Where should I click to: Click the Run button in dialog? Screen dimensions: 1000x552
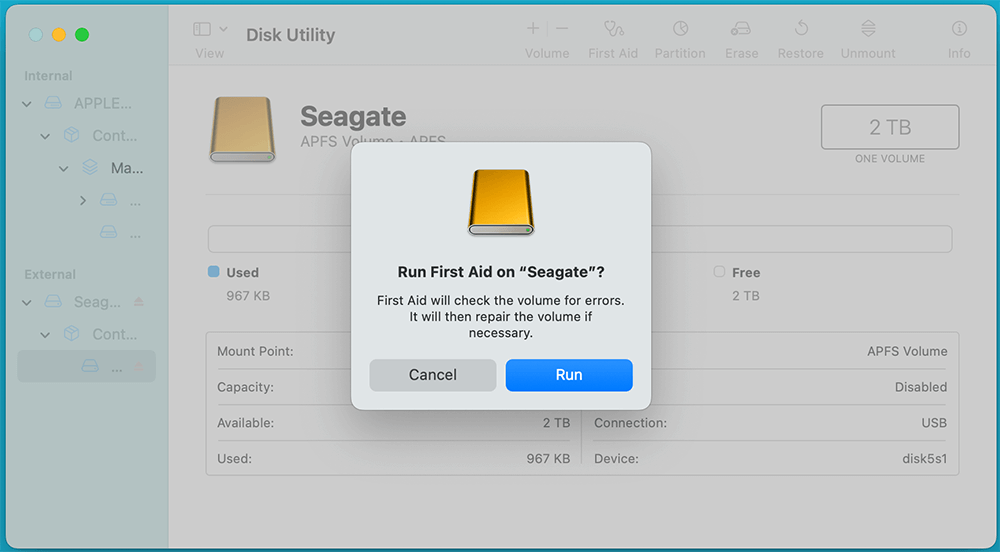point(569,375)
